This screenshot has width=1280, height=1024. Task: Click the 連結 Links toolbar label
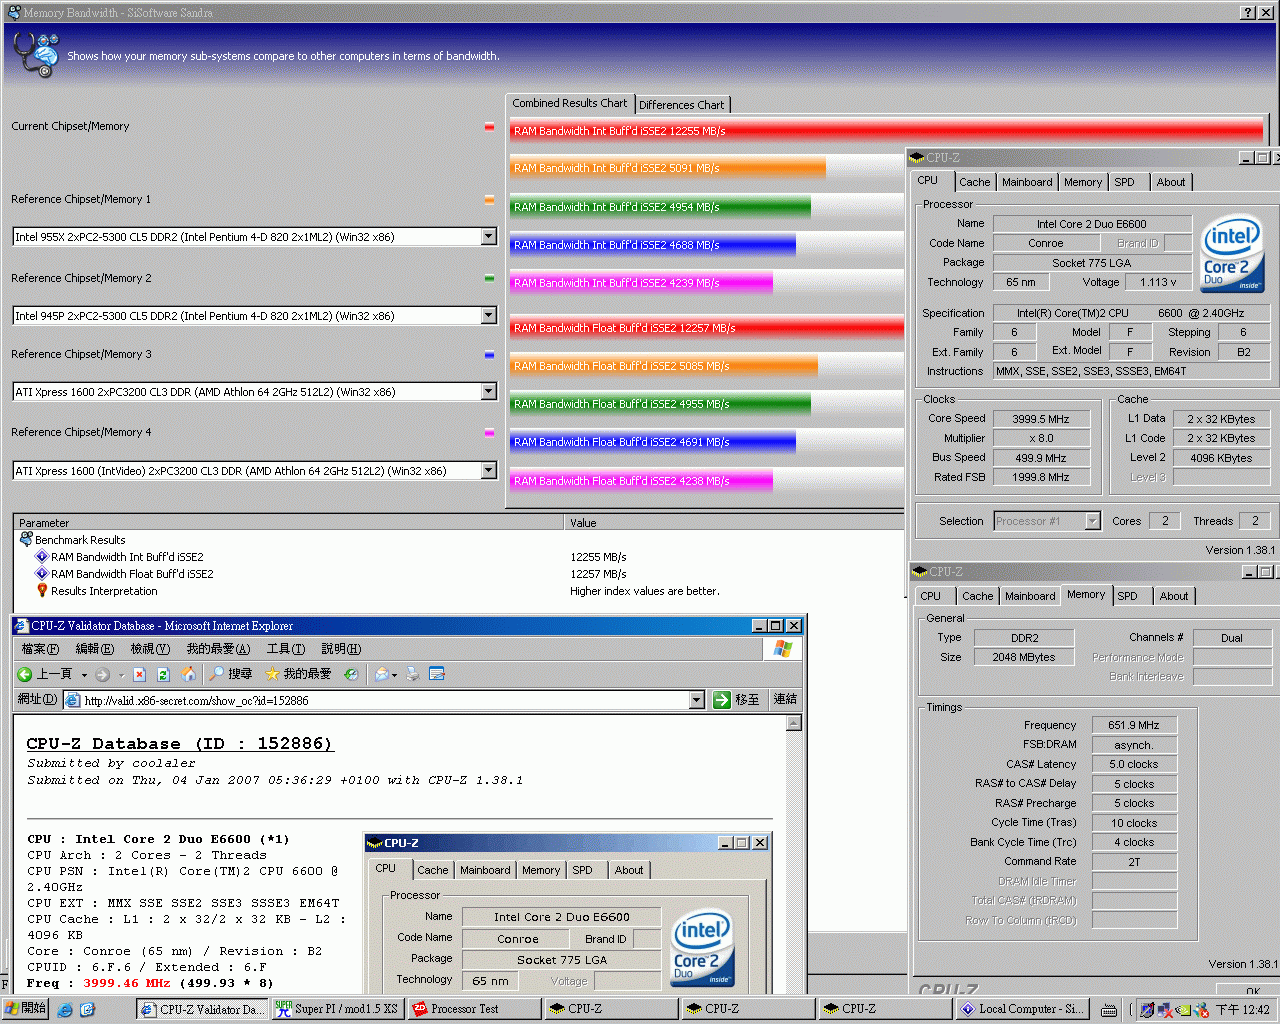(x=786, y=699)
